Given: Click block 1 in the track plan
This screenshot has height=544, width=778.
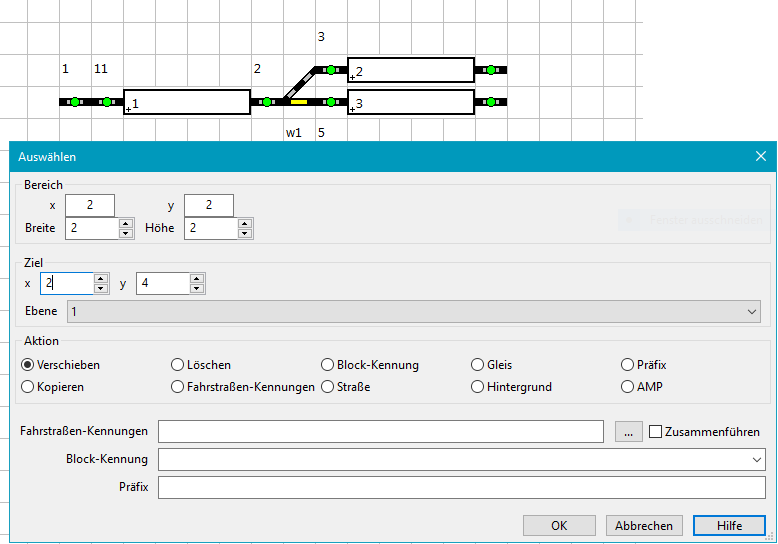Looking at the screenshot, I should click(187, 102).
